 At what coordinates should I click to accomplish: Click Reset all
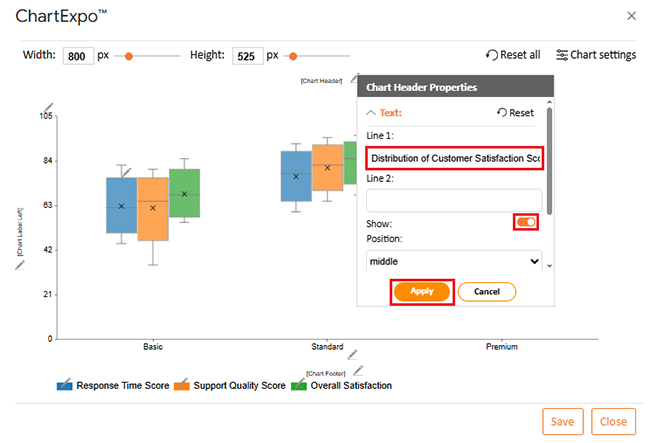[x=513, y=55]
